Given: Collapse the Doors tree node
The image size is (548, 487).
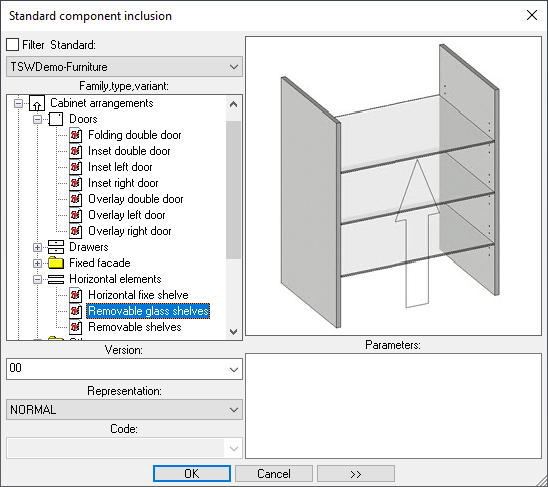Looking at the screenshot, I should click(x=37, y=120).
